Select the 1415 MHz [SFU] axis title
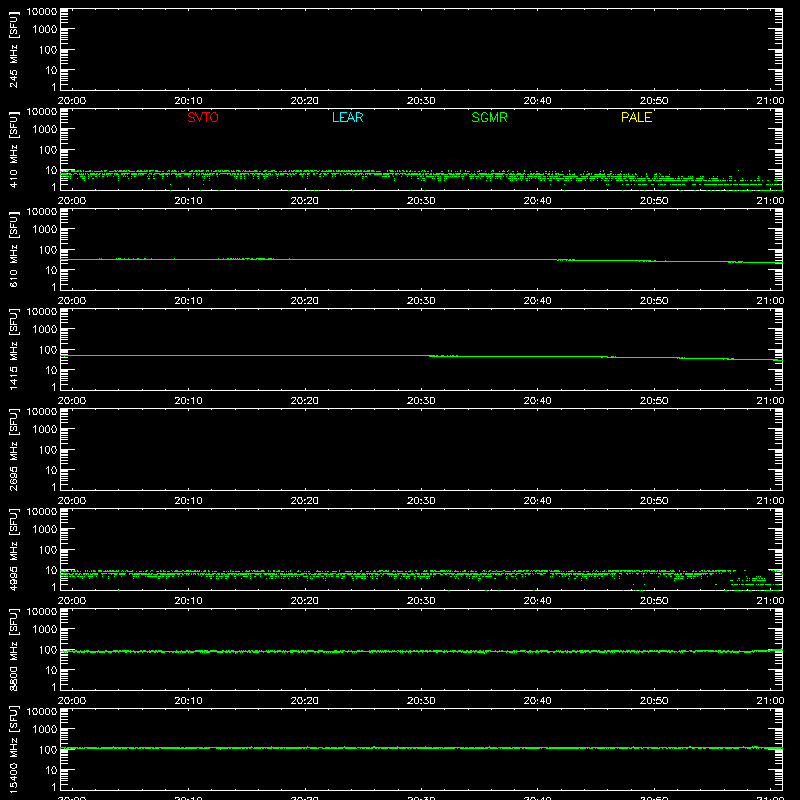Screen dimensions: 800x800 pyautogui.click(x=13, y=350)
